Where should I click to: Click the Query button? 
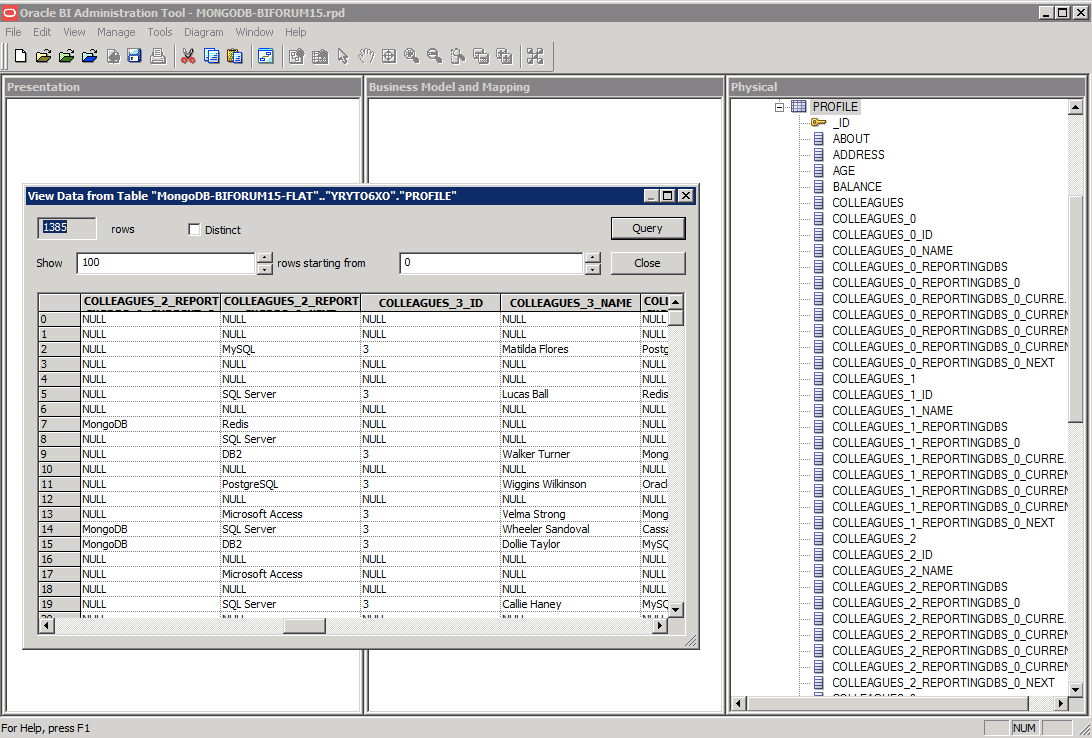pos(647,228)
